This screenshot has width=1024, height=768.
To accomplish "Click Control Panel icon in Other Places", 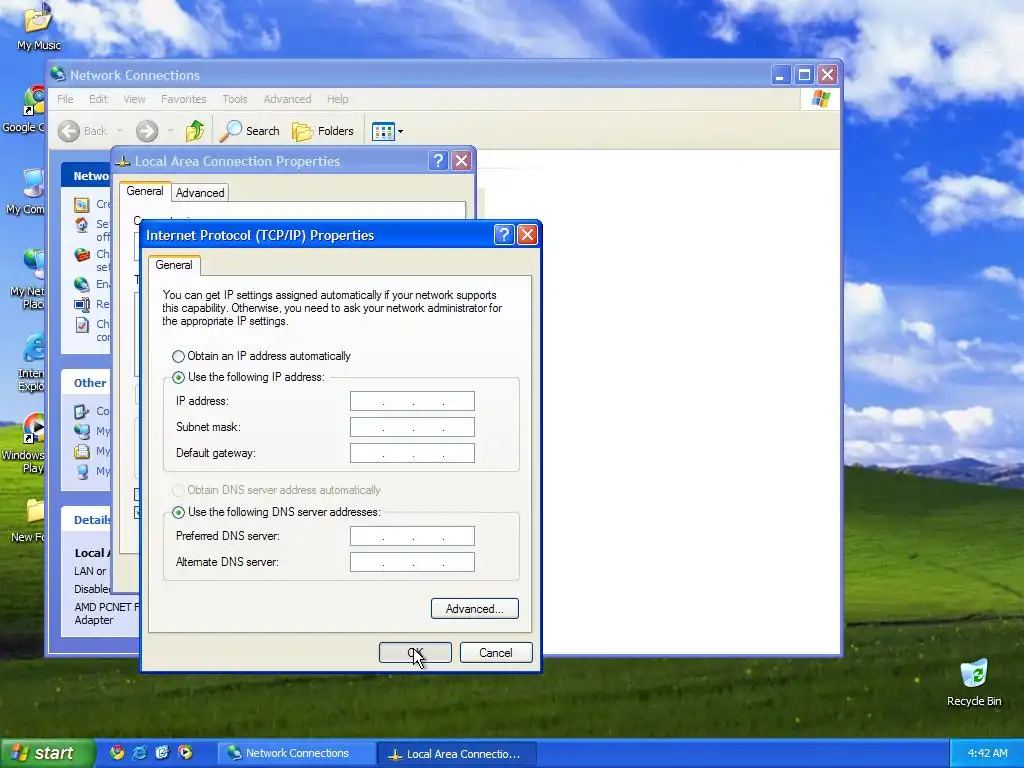I will click(82, 411).
